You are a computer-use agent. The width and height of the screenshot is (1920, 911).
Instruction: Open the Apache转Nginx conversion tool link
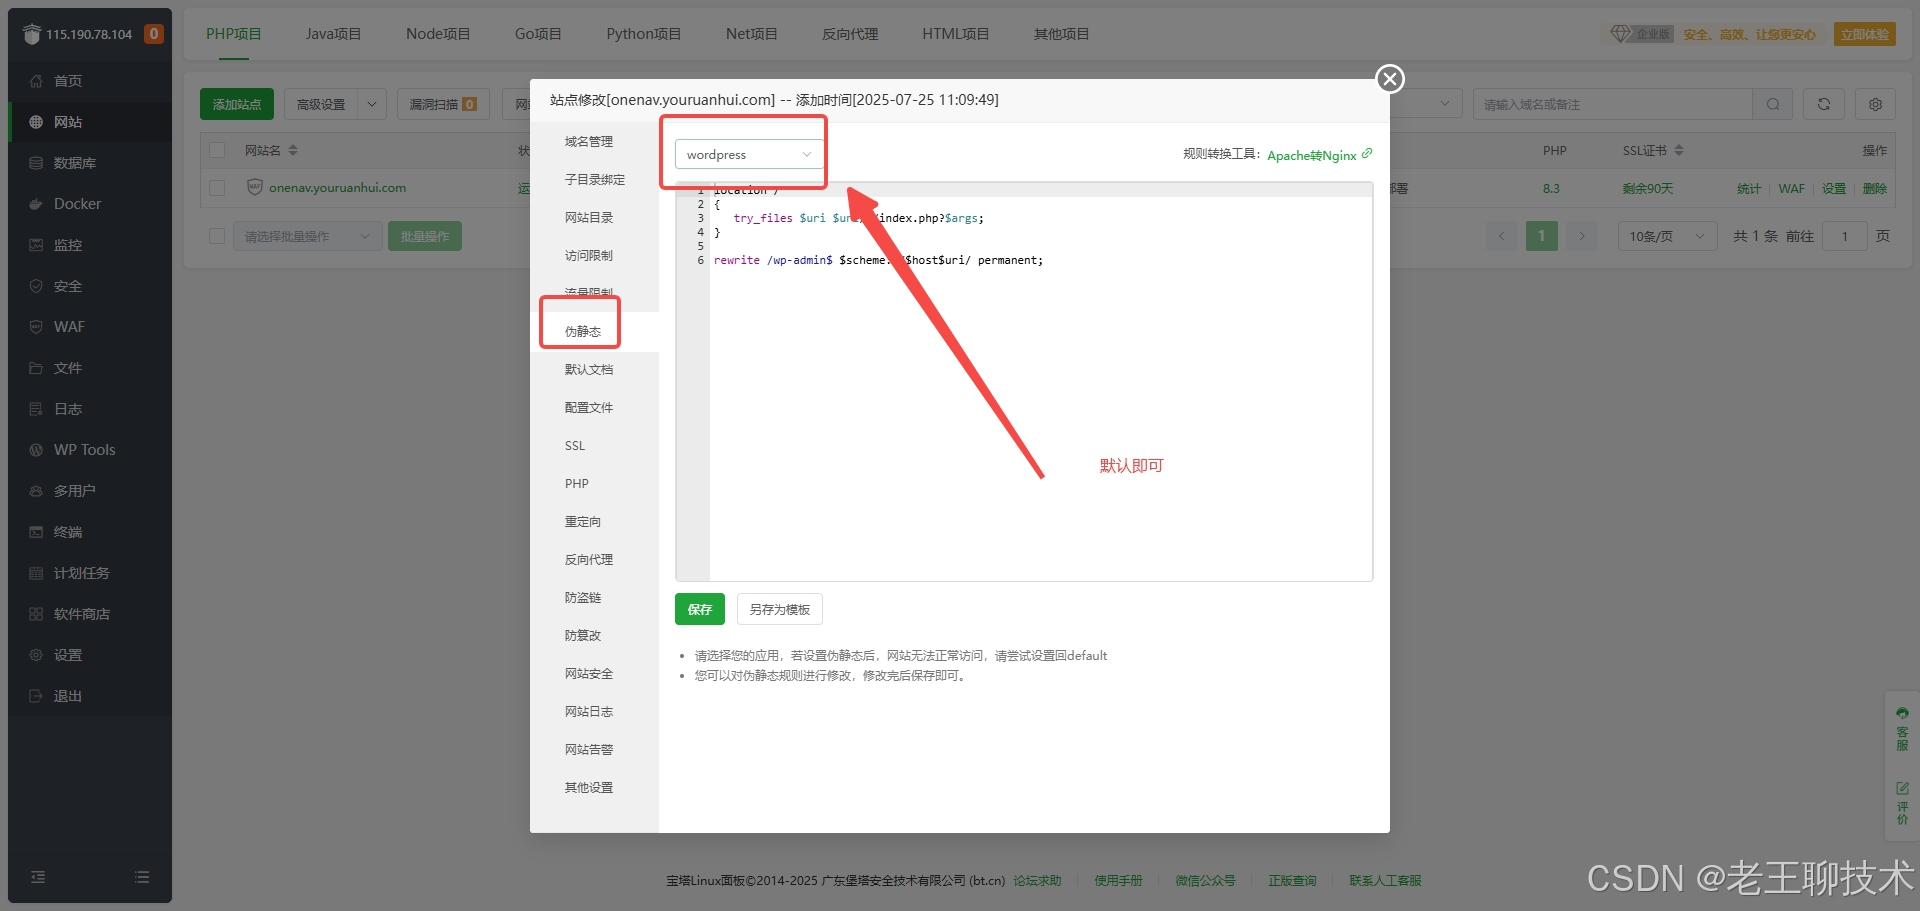pyautogui.click(x=1319, y=155)
